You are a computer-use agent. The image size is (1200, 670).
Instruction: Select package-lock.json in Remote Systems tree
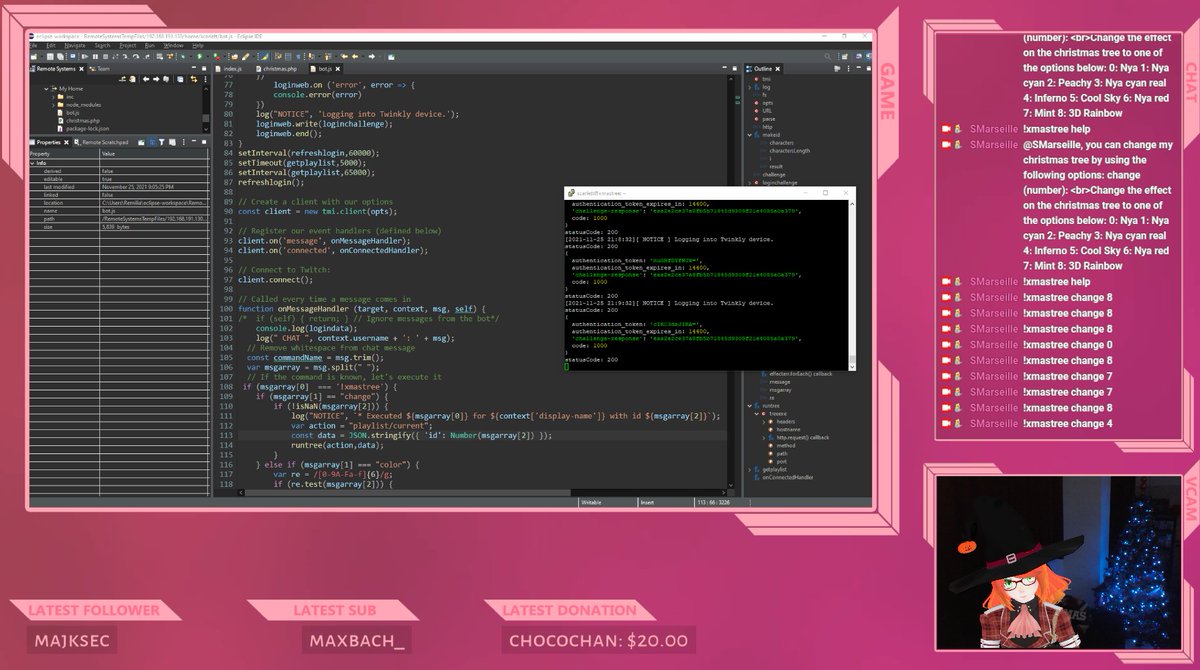pos(83,129)
